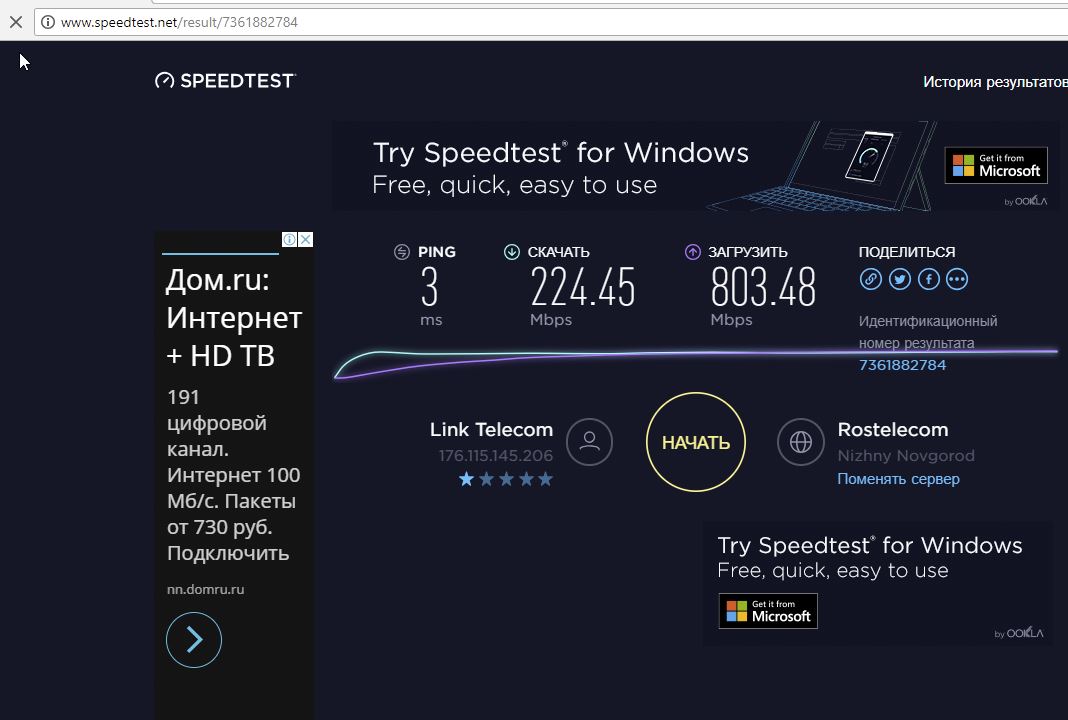This screenshot has height=720, width=1068.
Task: Click the Speedtest logo
Action: [x=225, y=80]
